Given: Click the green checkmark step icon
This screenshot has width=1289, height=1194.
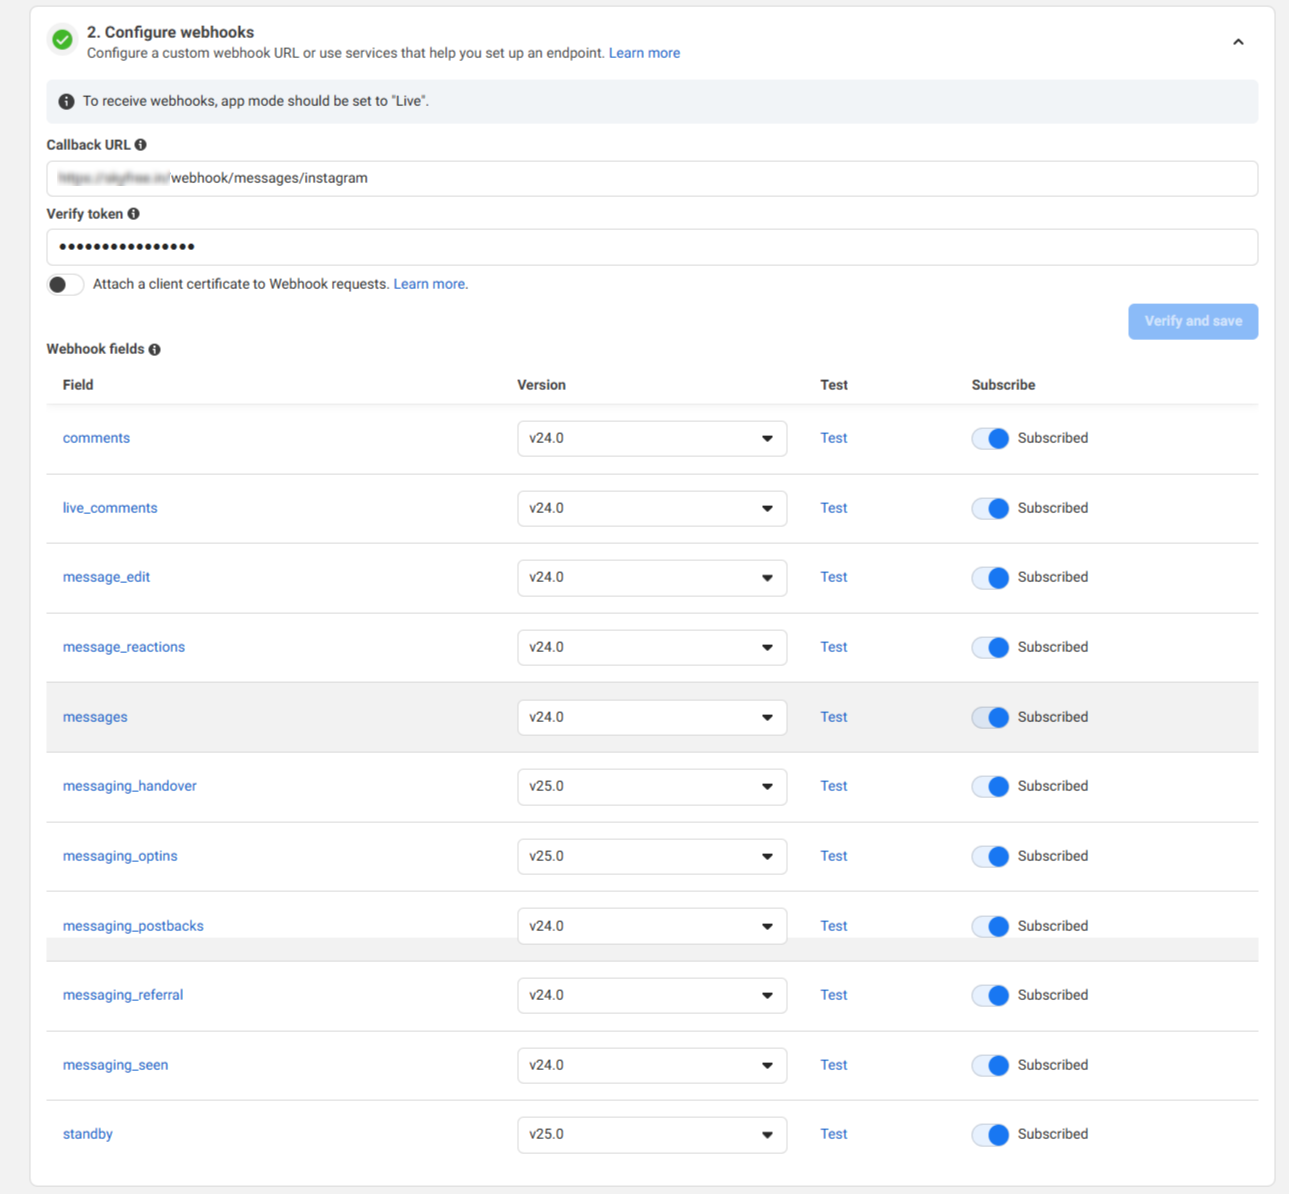Looking at the screenshot, I should 62,40.
